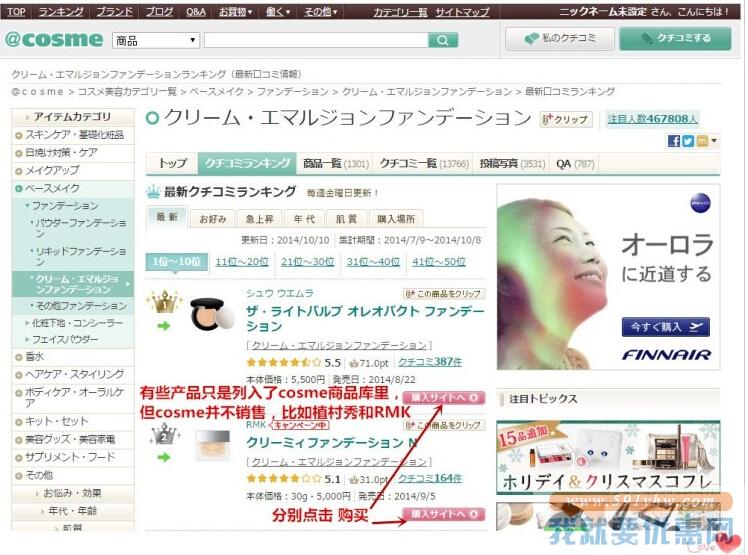
Task: Switch to the 商品一覧 tab
Action: point(336,164)
